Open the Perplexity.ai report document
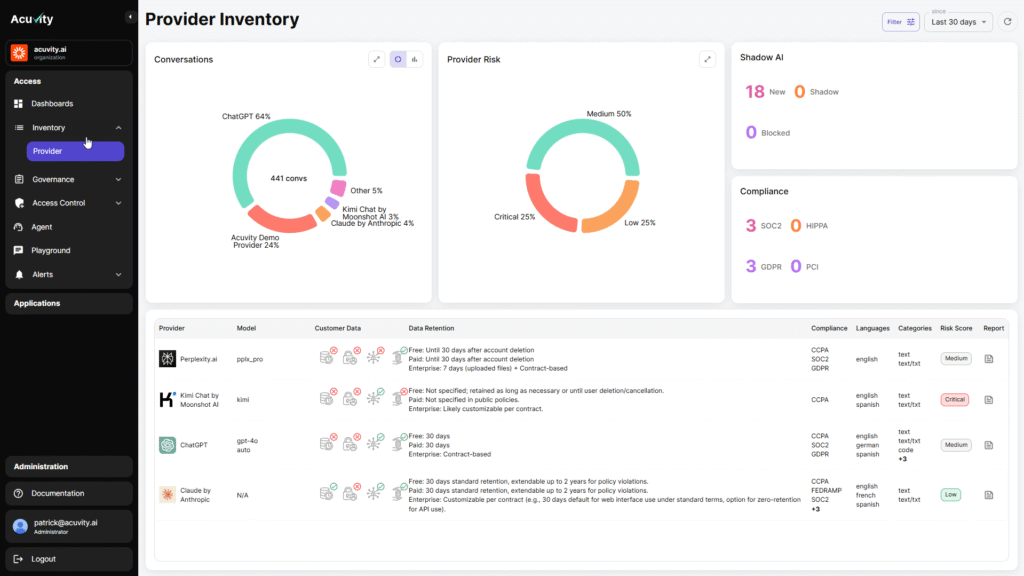This screenshot has width=1024, height=576. 989,359
